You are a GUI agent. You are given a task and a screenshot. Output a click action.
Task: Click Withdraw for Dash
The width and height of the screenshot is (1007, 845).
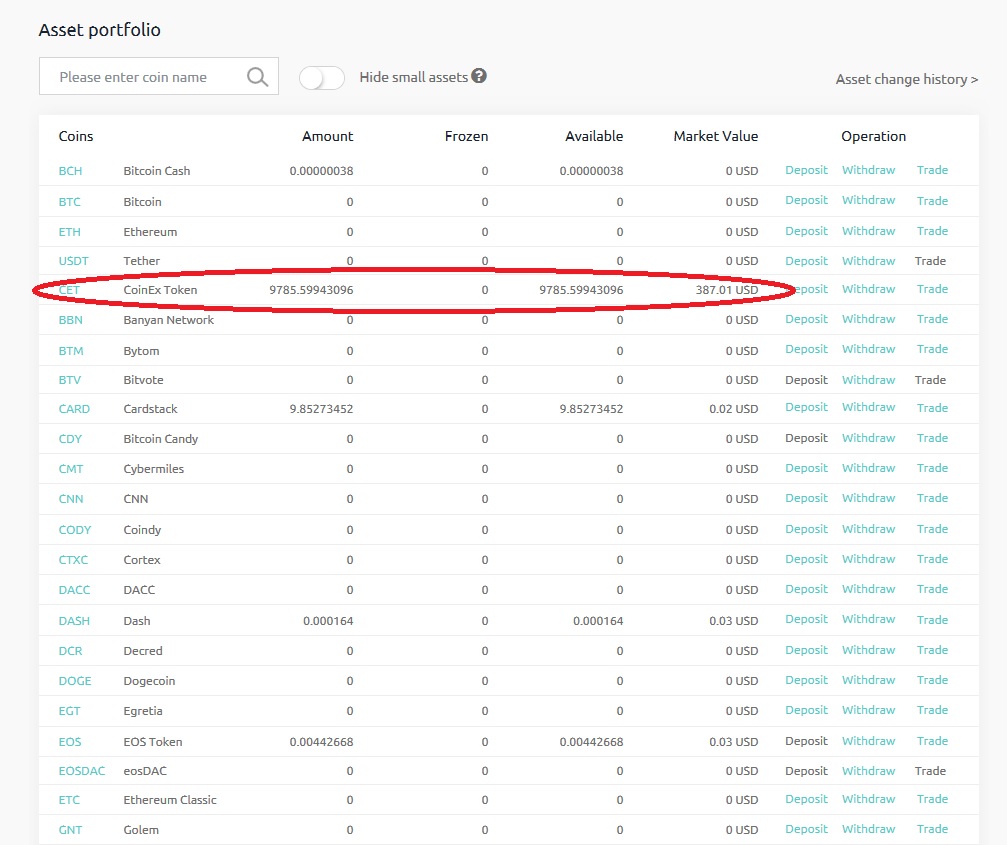868,620
